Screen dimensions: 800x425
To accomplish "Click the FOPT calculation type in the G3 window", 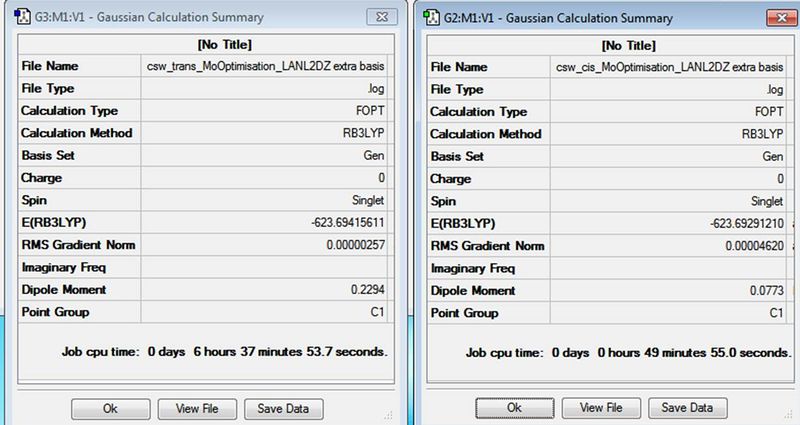I will [x=370, y=111].
